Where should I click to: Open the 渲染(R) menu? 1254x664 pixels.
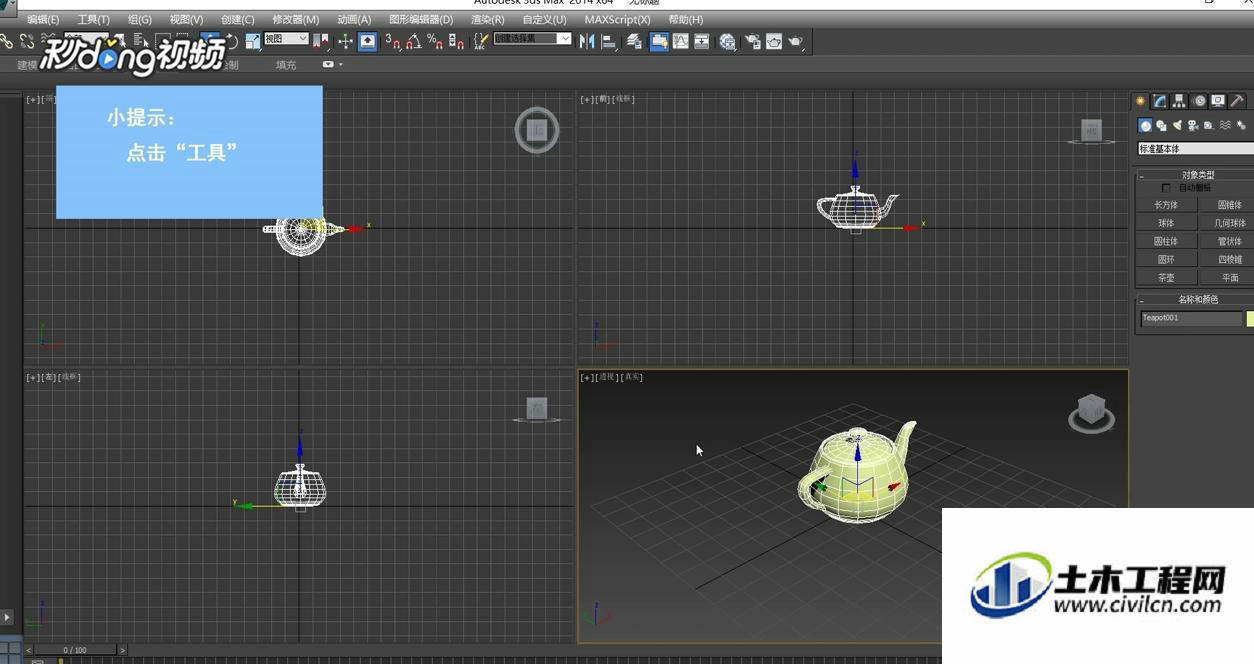coord(488,20)
